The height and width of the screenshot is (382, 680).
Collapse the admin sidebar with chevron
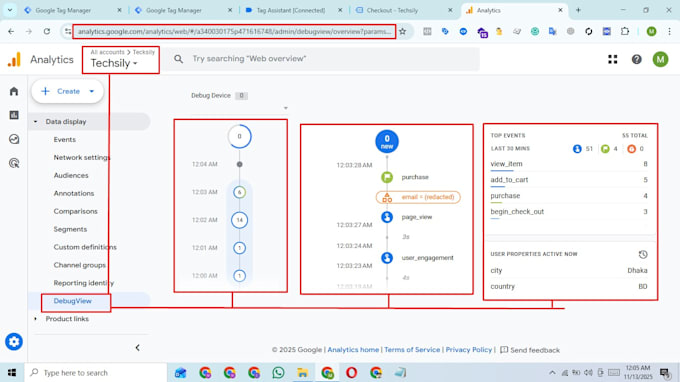[x=137, y=348]
